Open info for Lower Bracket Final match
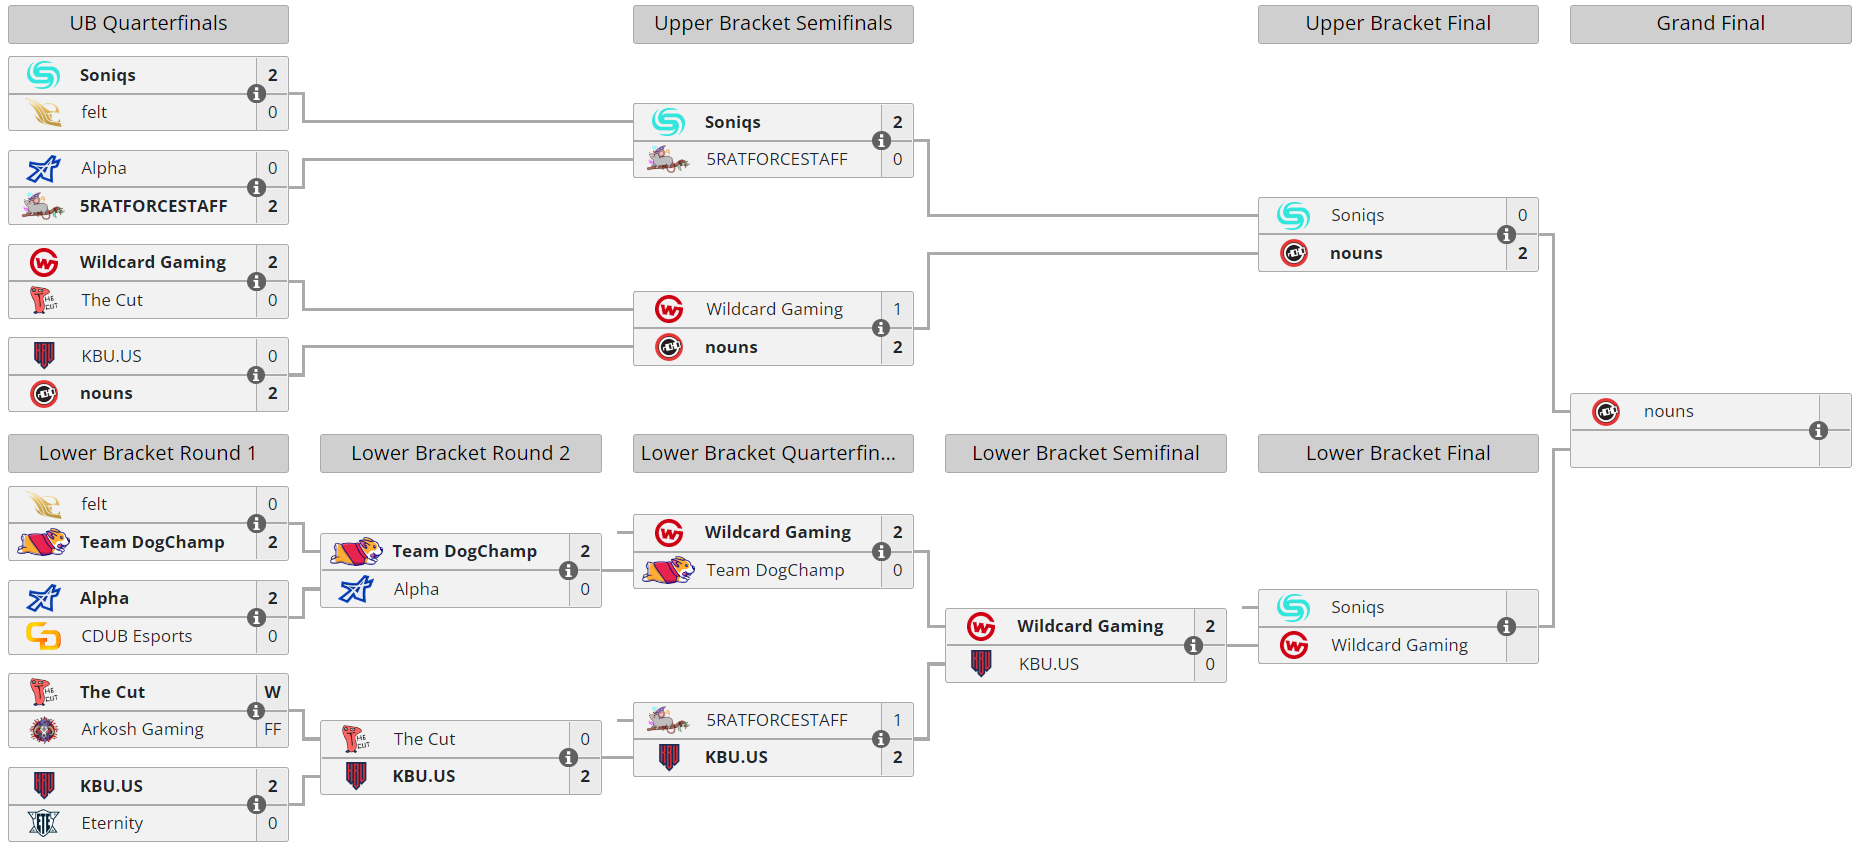This screenshot has height=857, width=1867. click(x=1506, y=626)
